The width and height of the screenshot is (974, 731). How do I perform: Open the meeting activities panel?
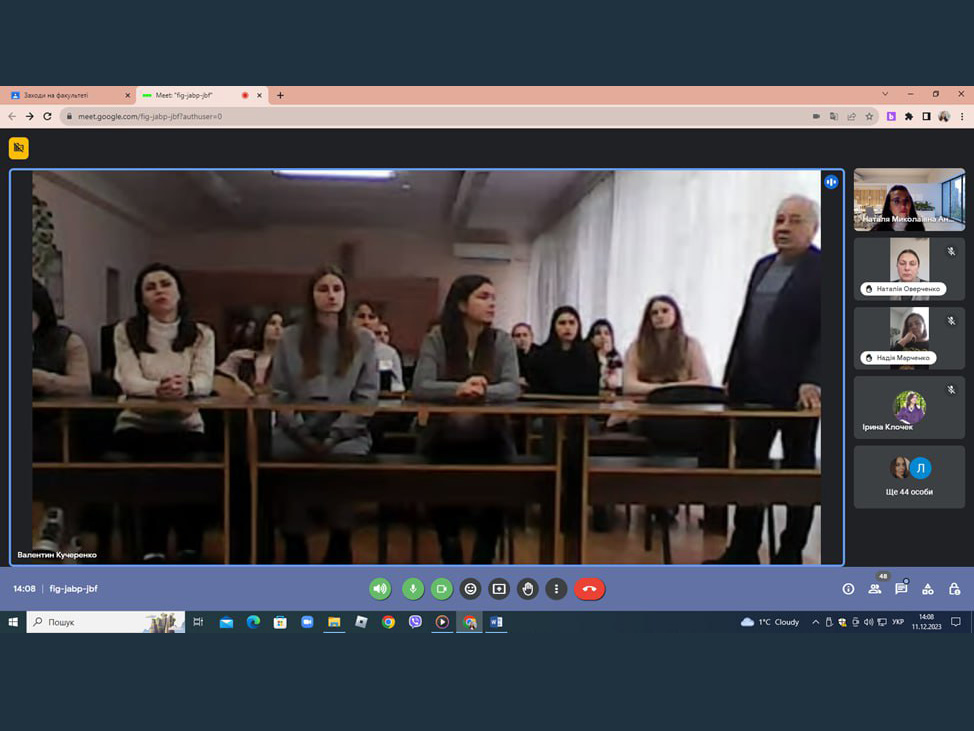928,589
